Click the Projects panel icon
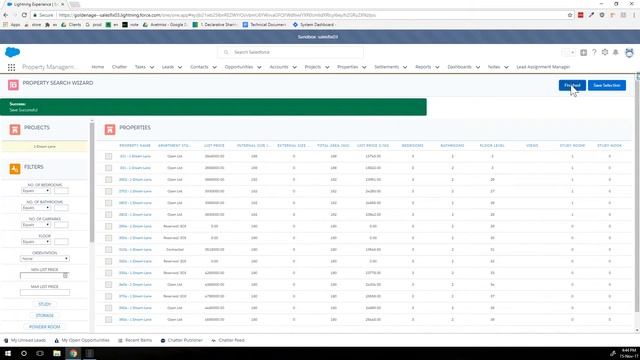Image resolution: width=640 pixels, height=360 pixels. tap(15, 130)
